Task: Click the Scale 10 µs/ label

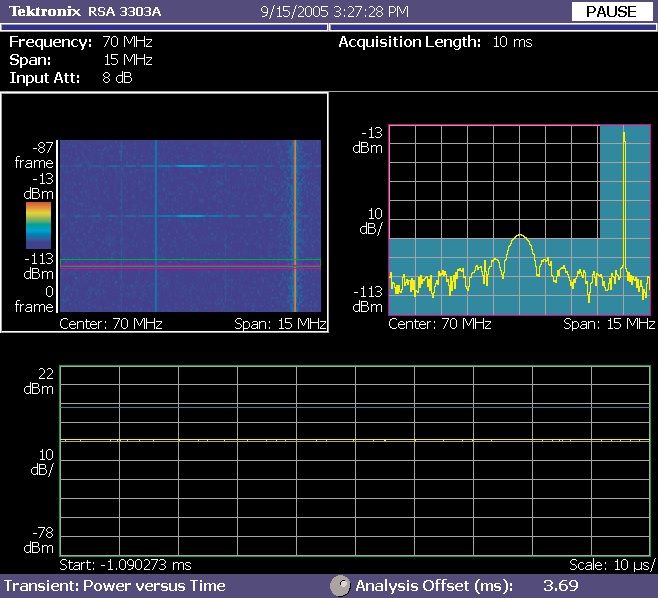Action: tap(610, 564)
